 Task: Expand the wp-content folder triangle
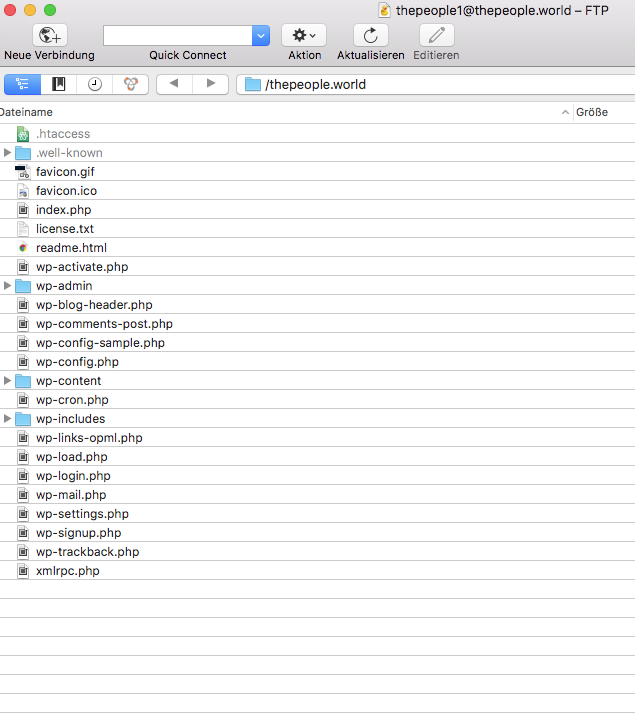[x=8, y=381]
